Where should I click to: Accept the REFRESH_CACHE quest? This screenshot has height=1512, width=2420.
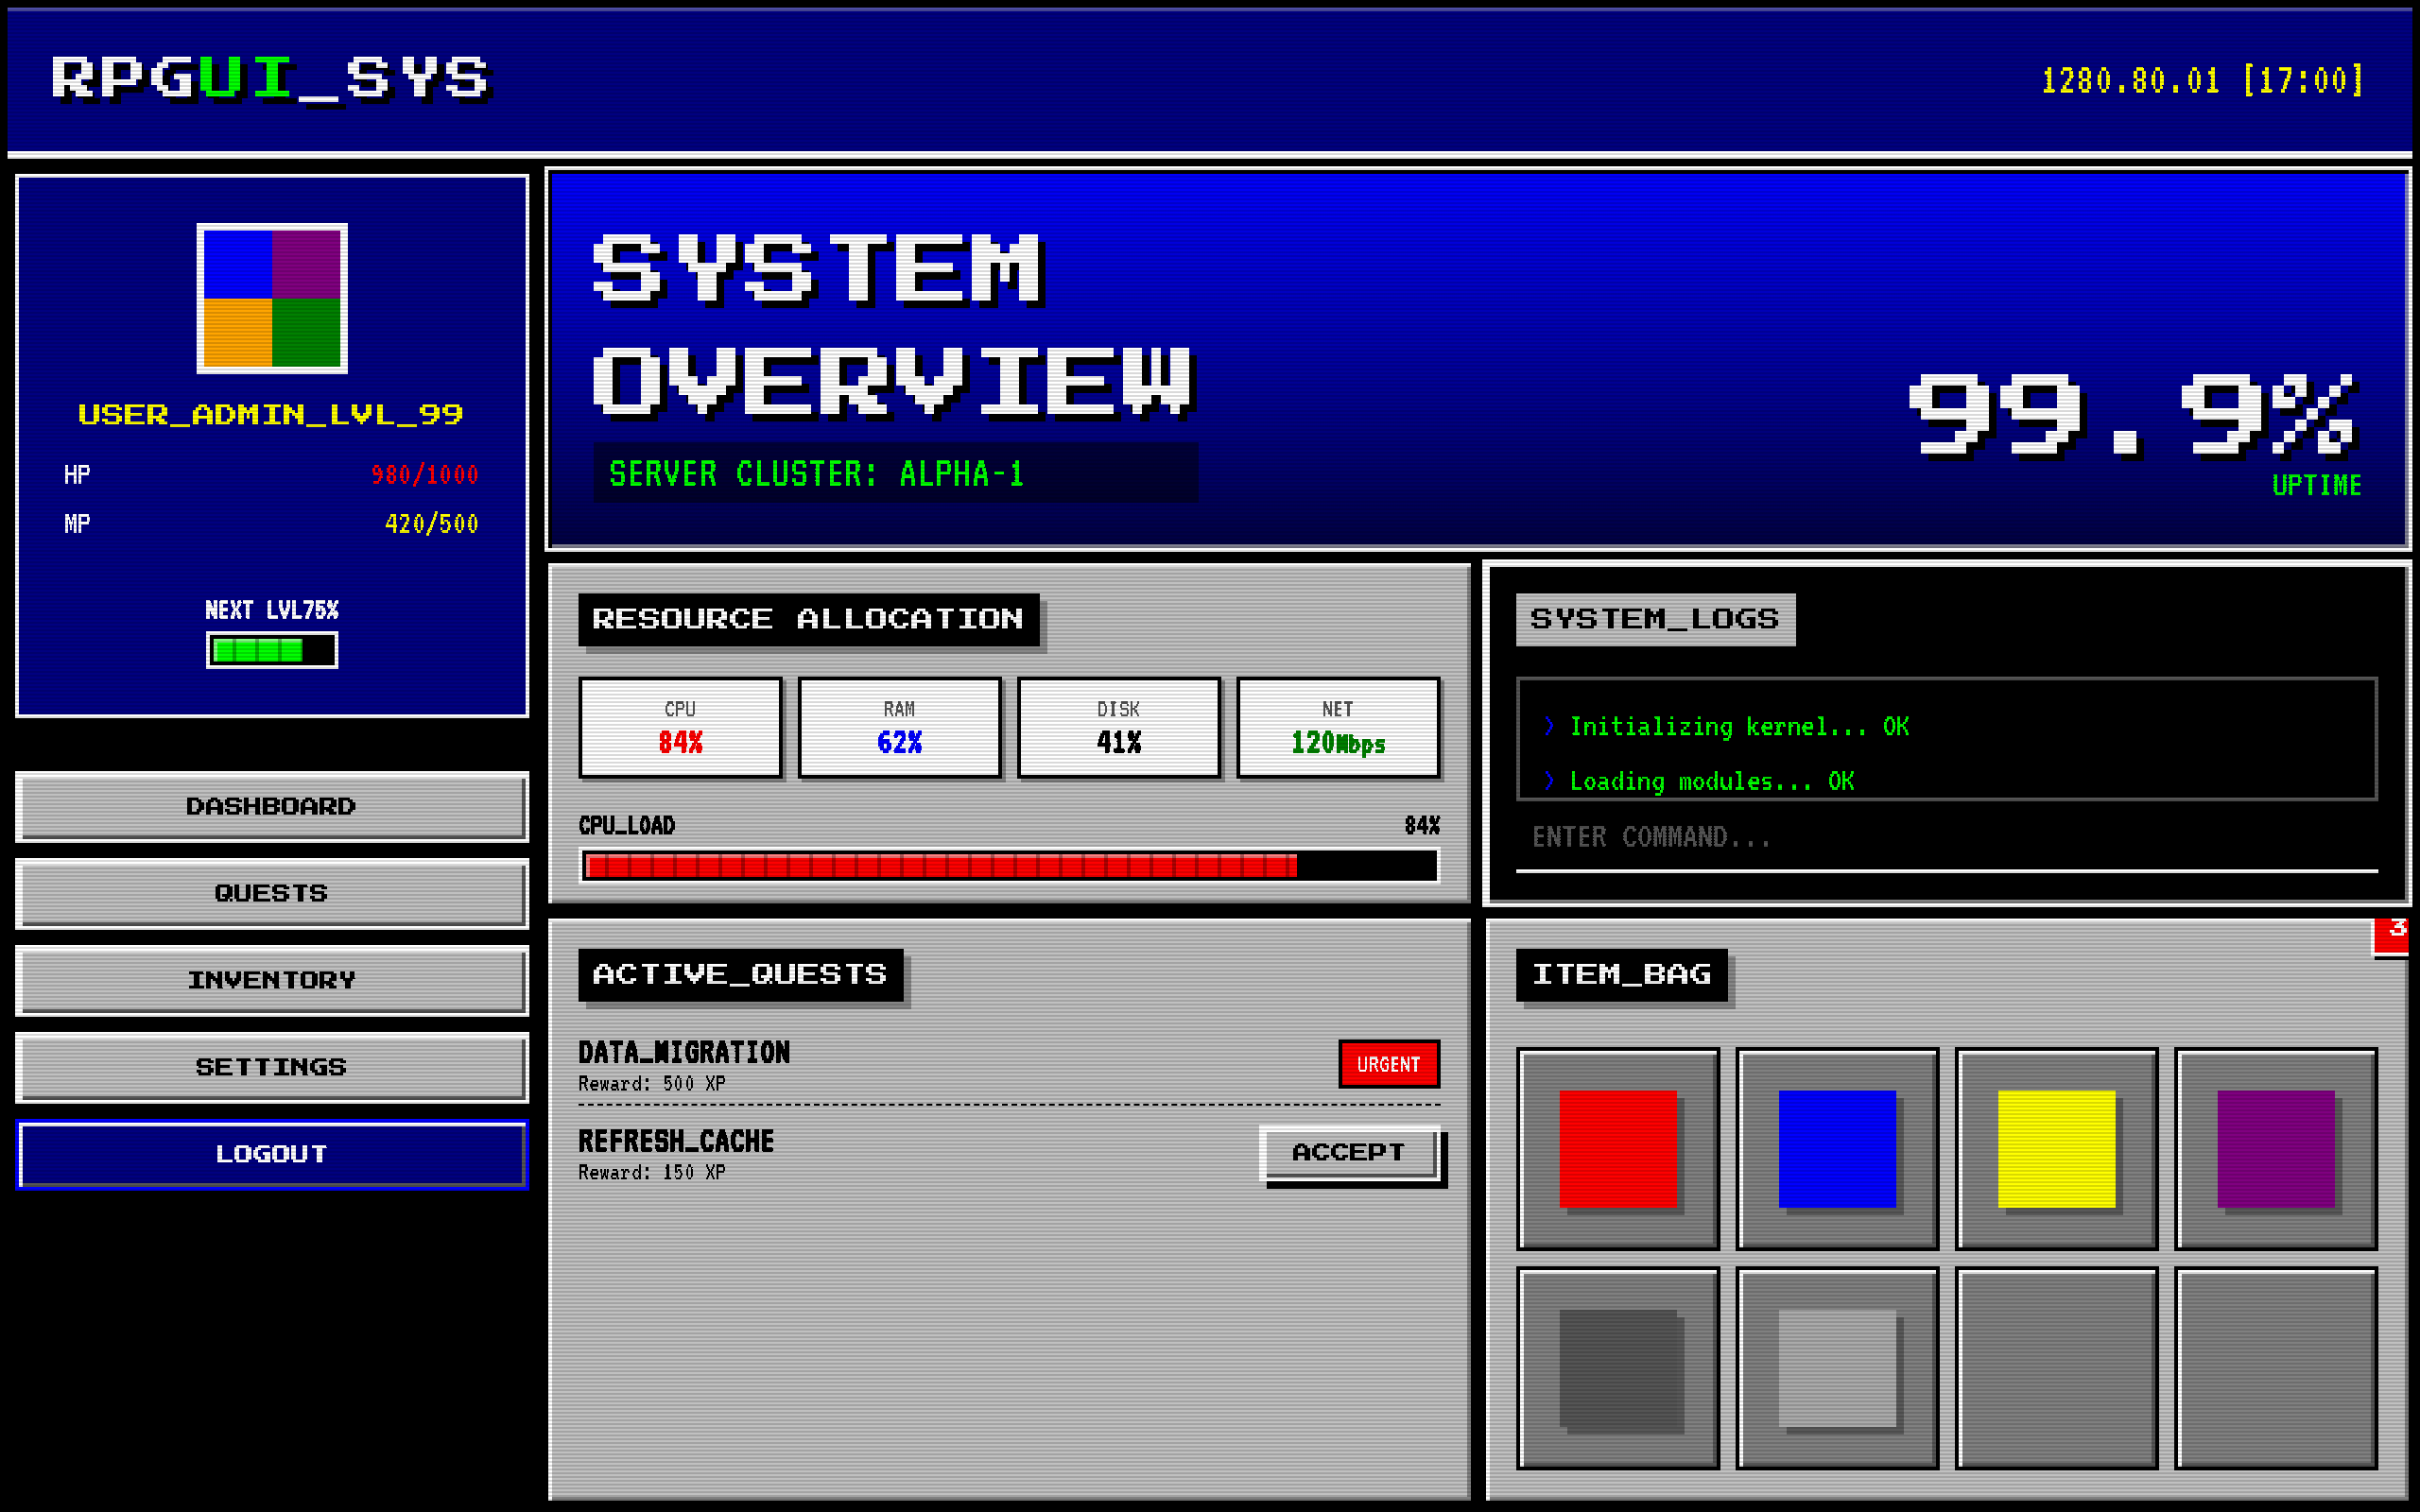click(1350, 1151)
